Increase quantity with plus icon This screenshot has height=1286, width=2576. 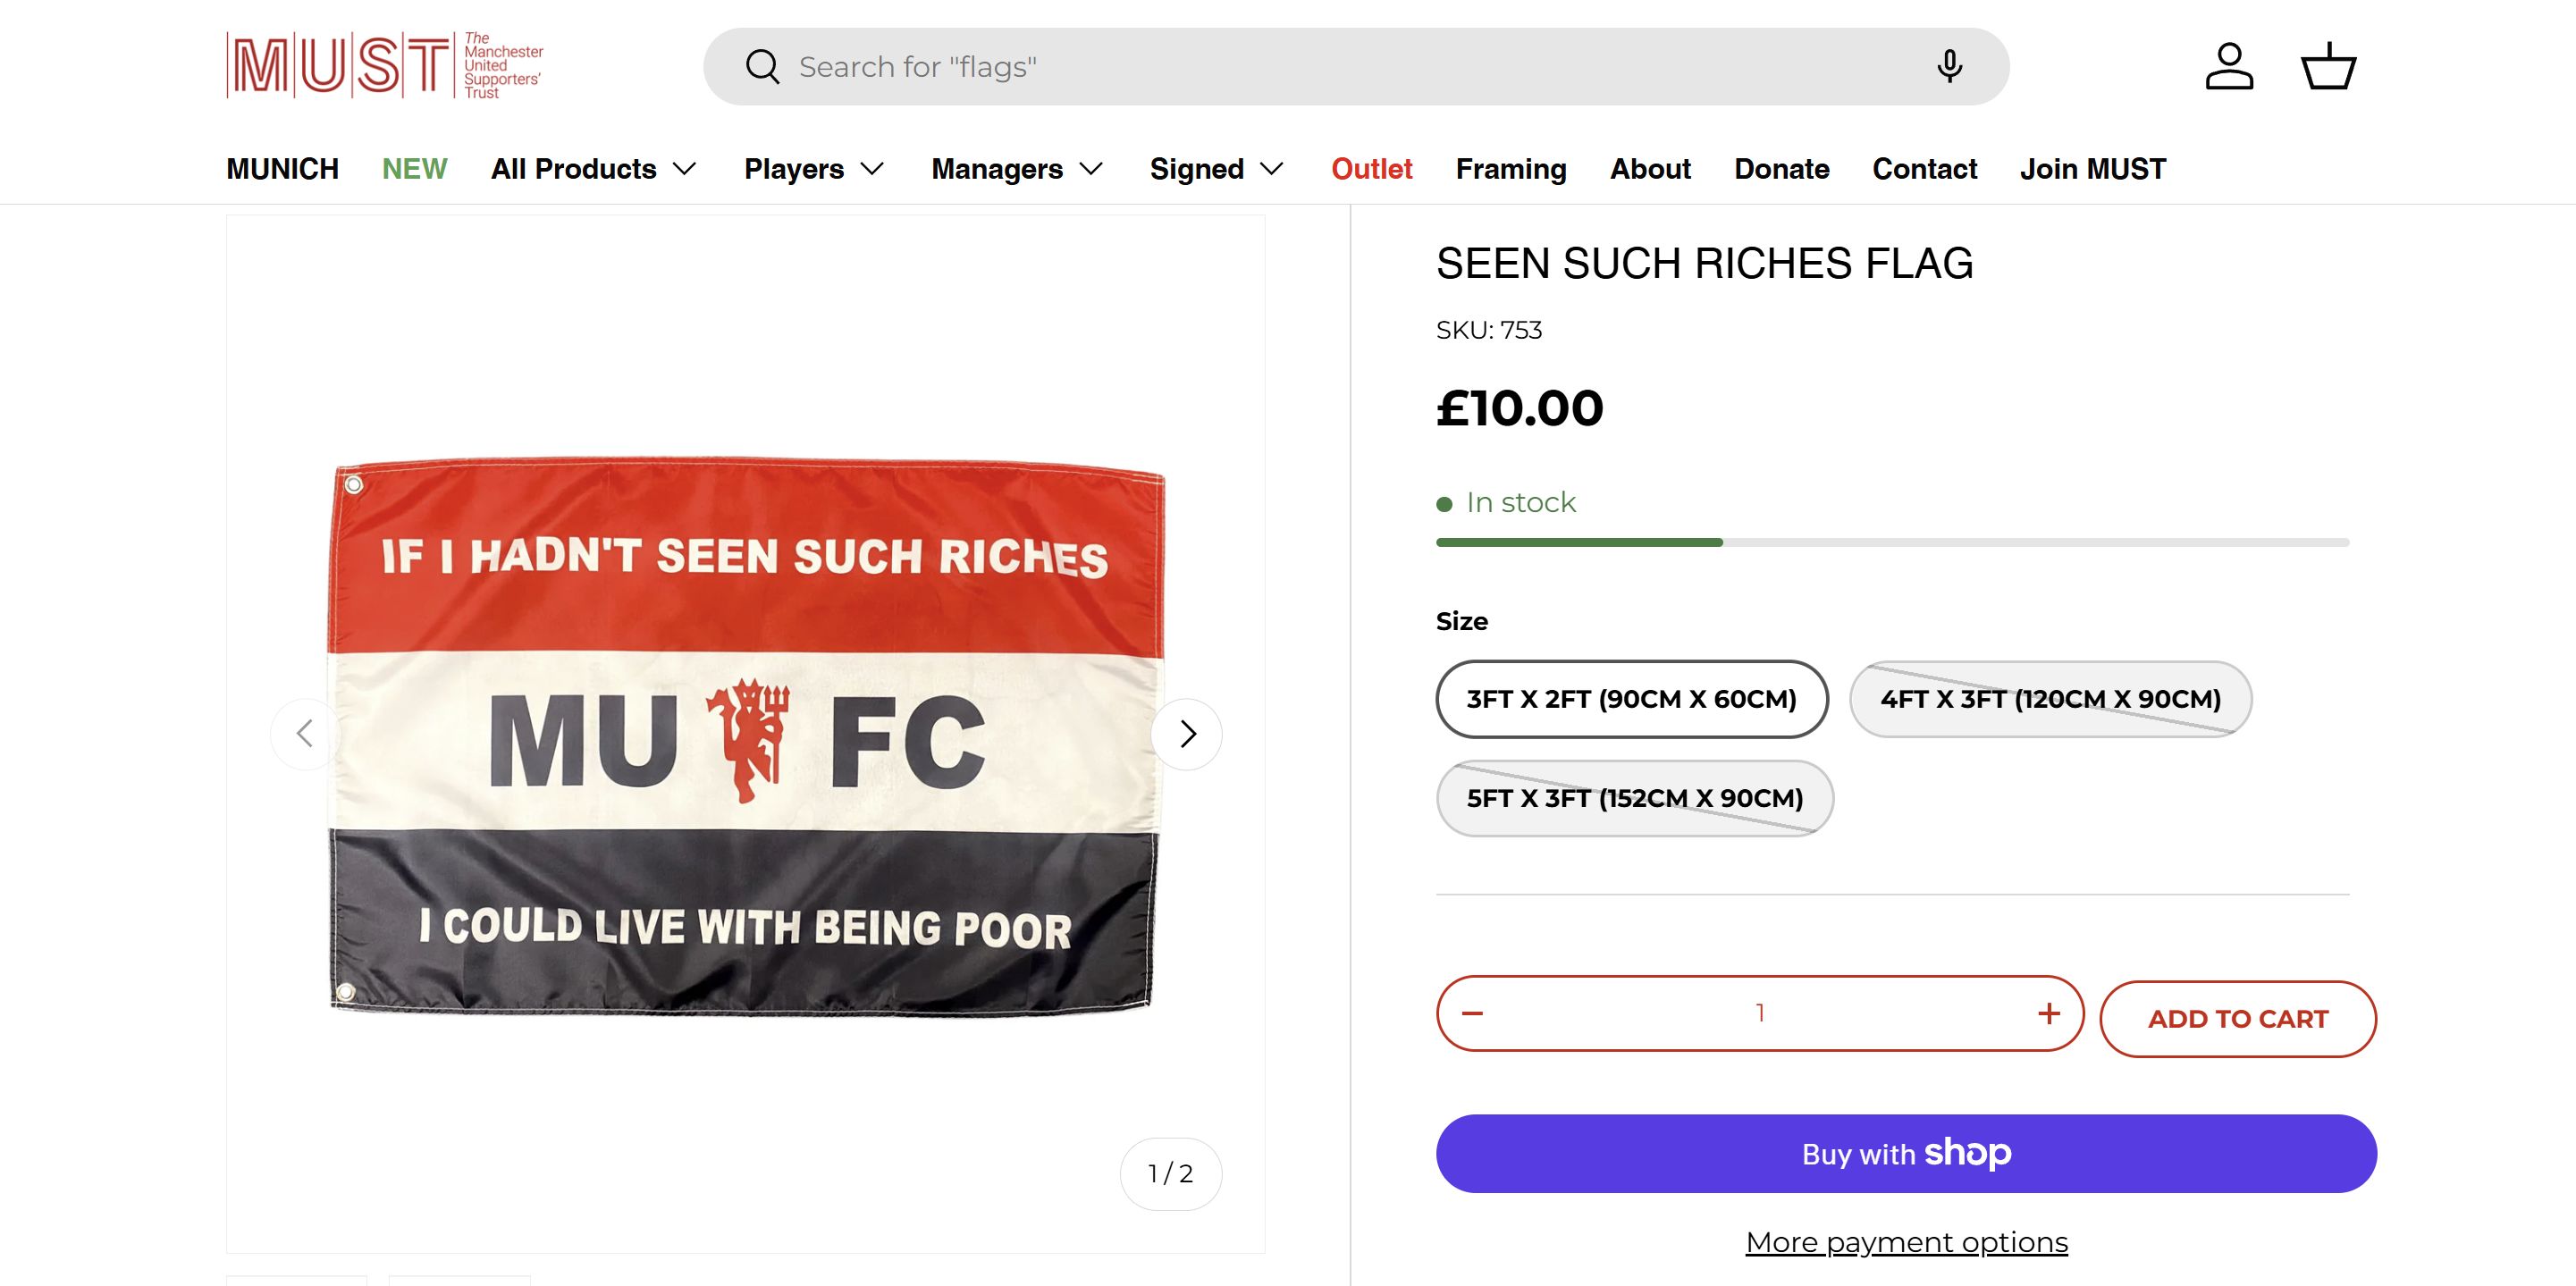click(2048, 1013)
